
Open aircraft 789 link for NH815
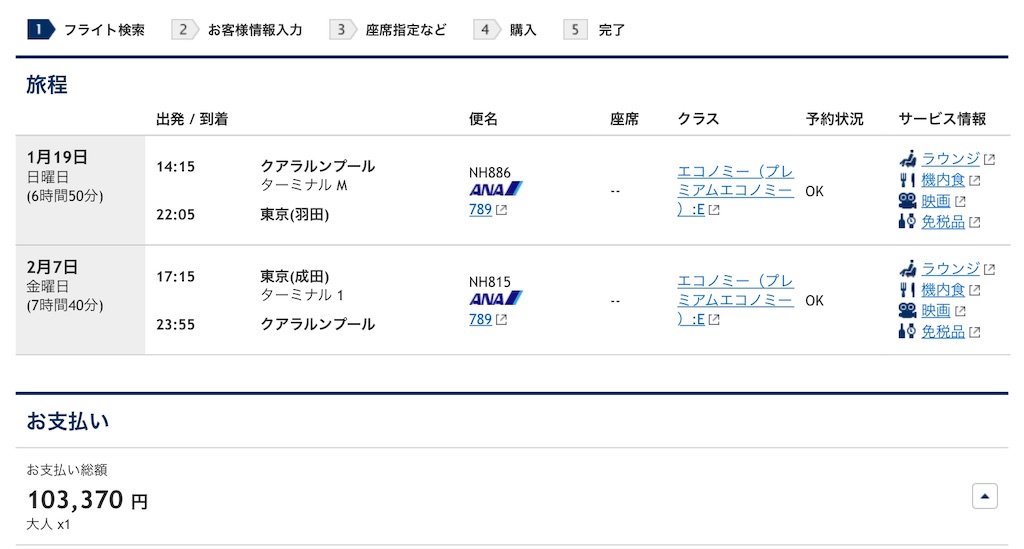tap(481, 319)
